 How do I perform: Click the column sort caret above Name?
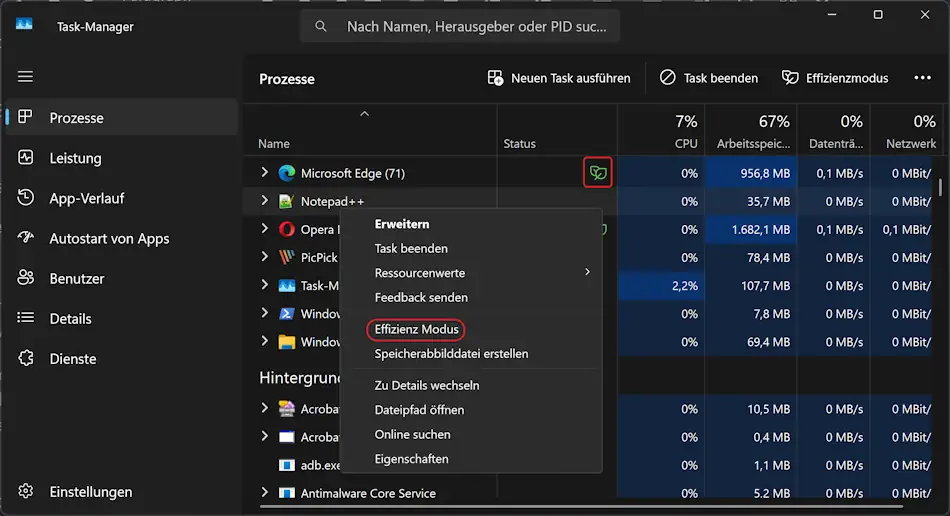tap(364, 113)
